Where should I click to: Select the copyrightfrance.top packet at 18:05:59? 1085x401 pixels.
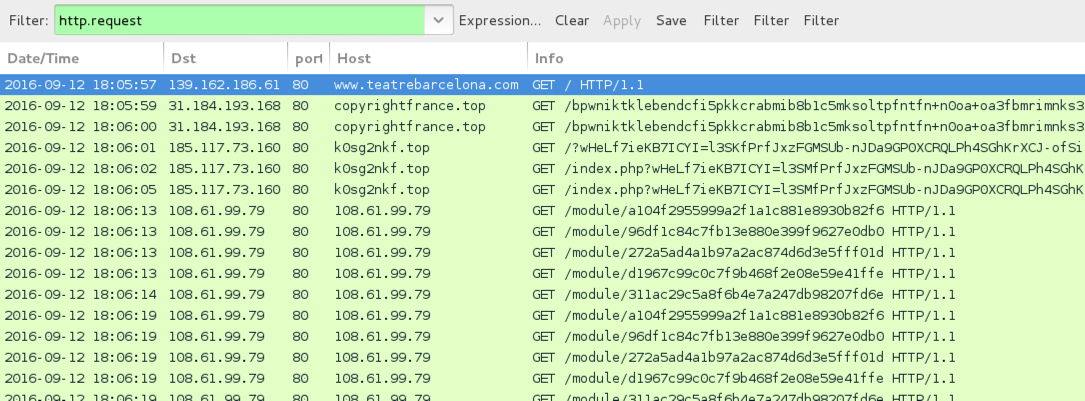click(x=410, y=106)
